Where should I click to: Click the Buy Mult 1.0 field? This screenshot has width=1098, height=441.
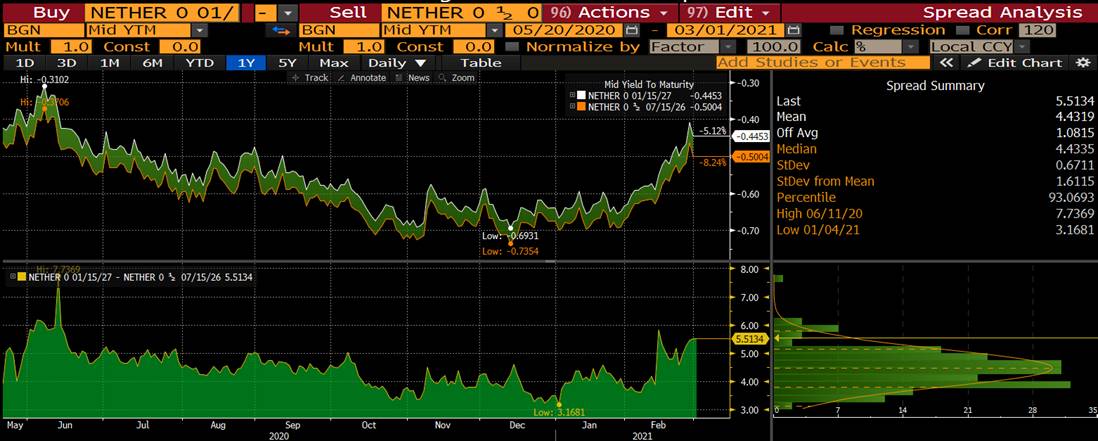(73, 47)
